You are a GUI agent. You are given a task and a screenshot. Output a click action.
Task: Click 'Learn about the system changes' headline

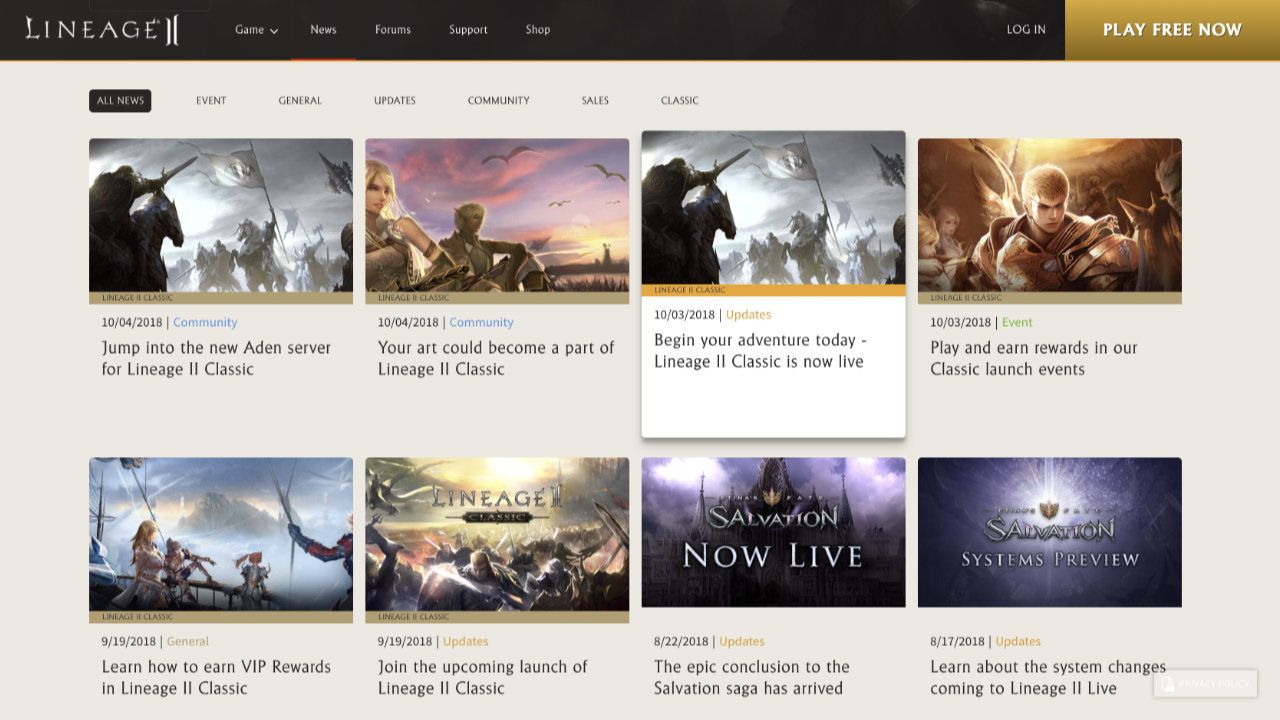(x=1048, y=677)
